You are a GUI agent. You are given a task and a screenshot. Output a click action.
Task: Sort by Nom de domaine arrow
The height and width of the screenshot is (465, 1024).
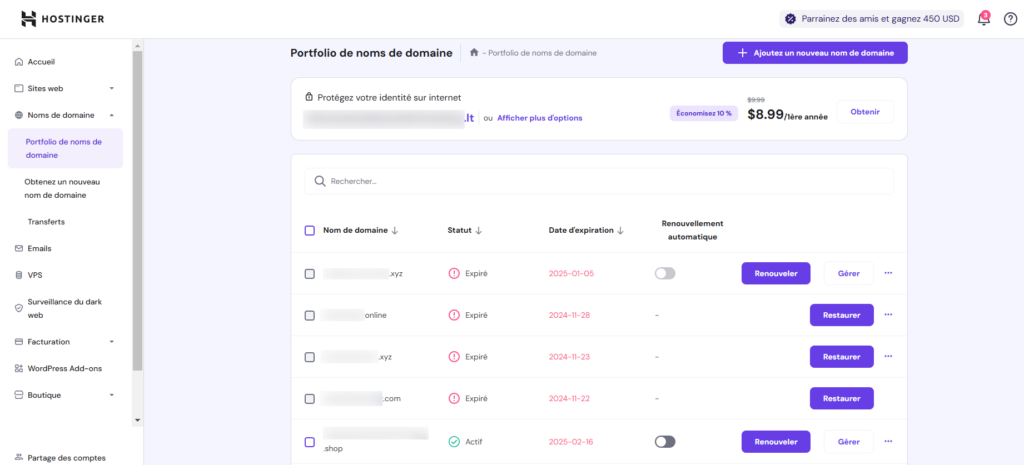395,231
